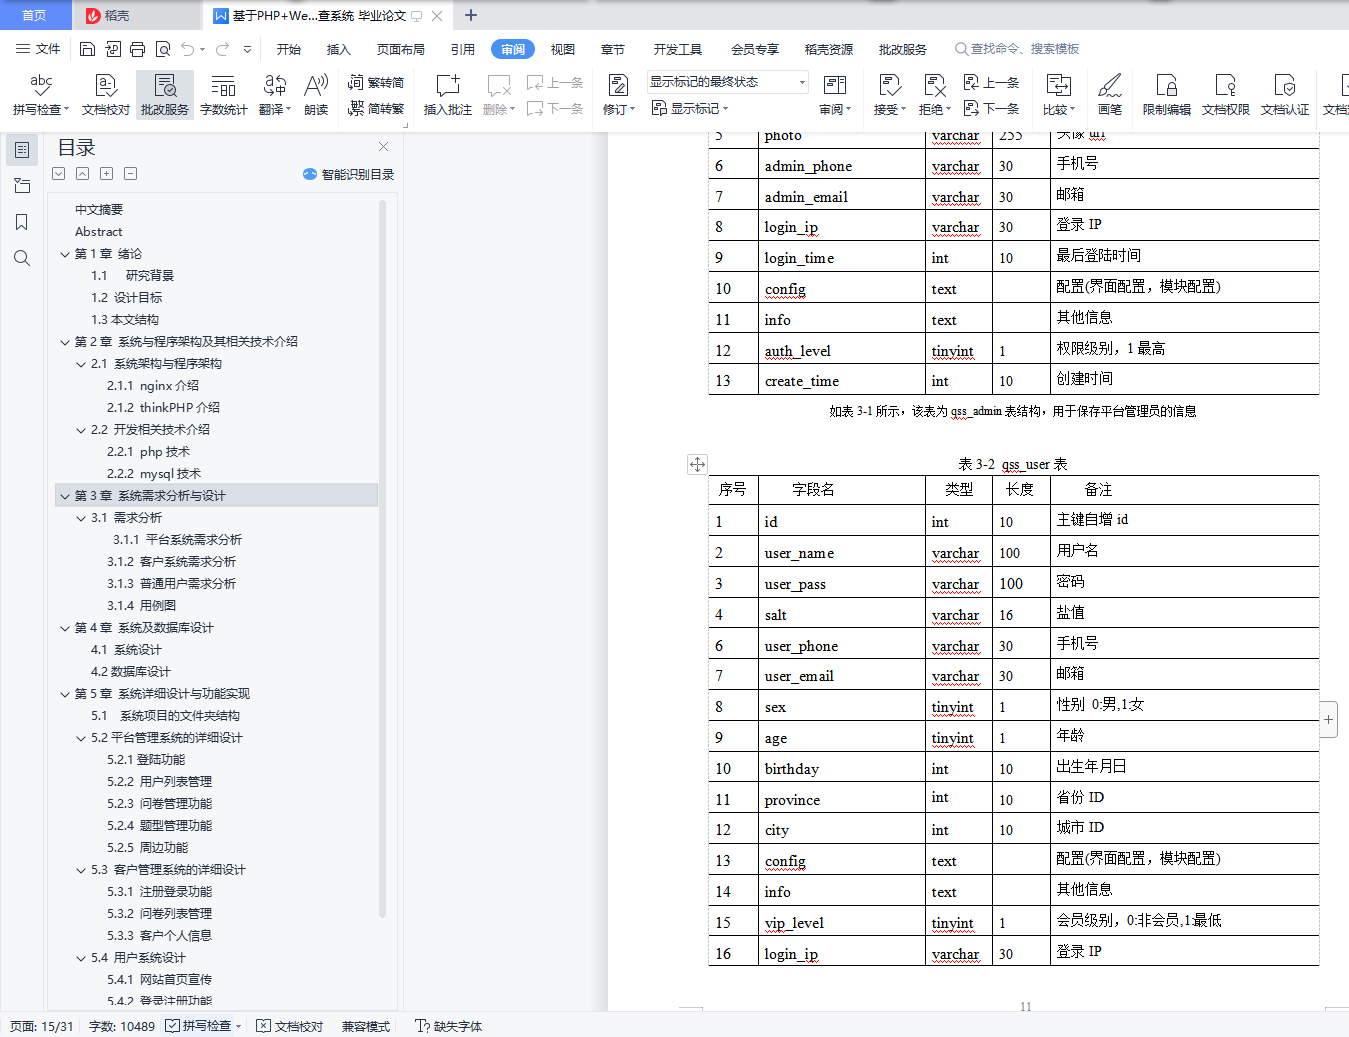Image resolution: width=1349 pixels, height=1037 pixels.
Task: Insert a comment with 插入批注
Action: 448,95
